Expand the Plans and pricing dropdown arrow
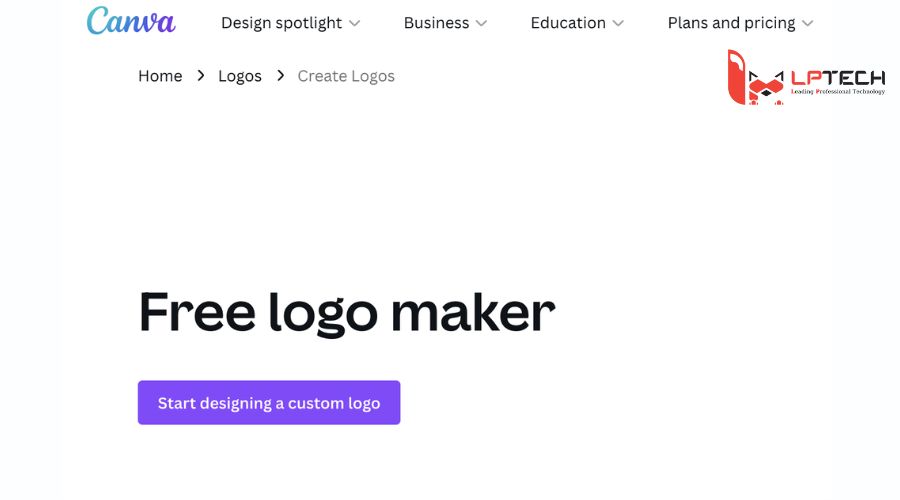Image resolution: width=900 pixels, height=500 pixels. tap(808, 23)
